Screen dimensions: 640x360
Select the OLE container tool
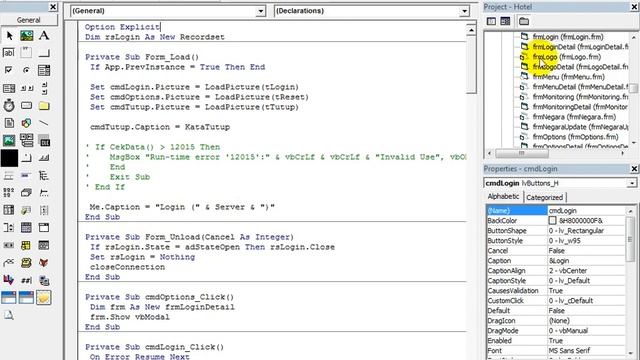44,140
